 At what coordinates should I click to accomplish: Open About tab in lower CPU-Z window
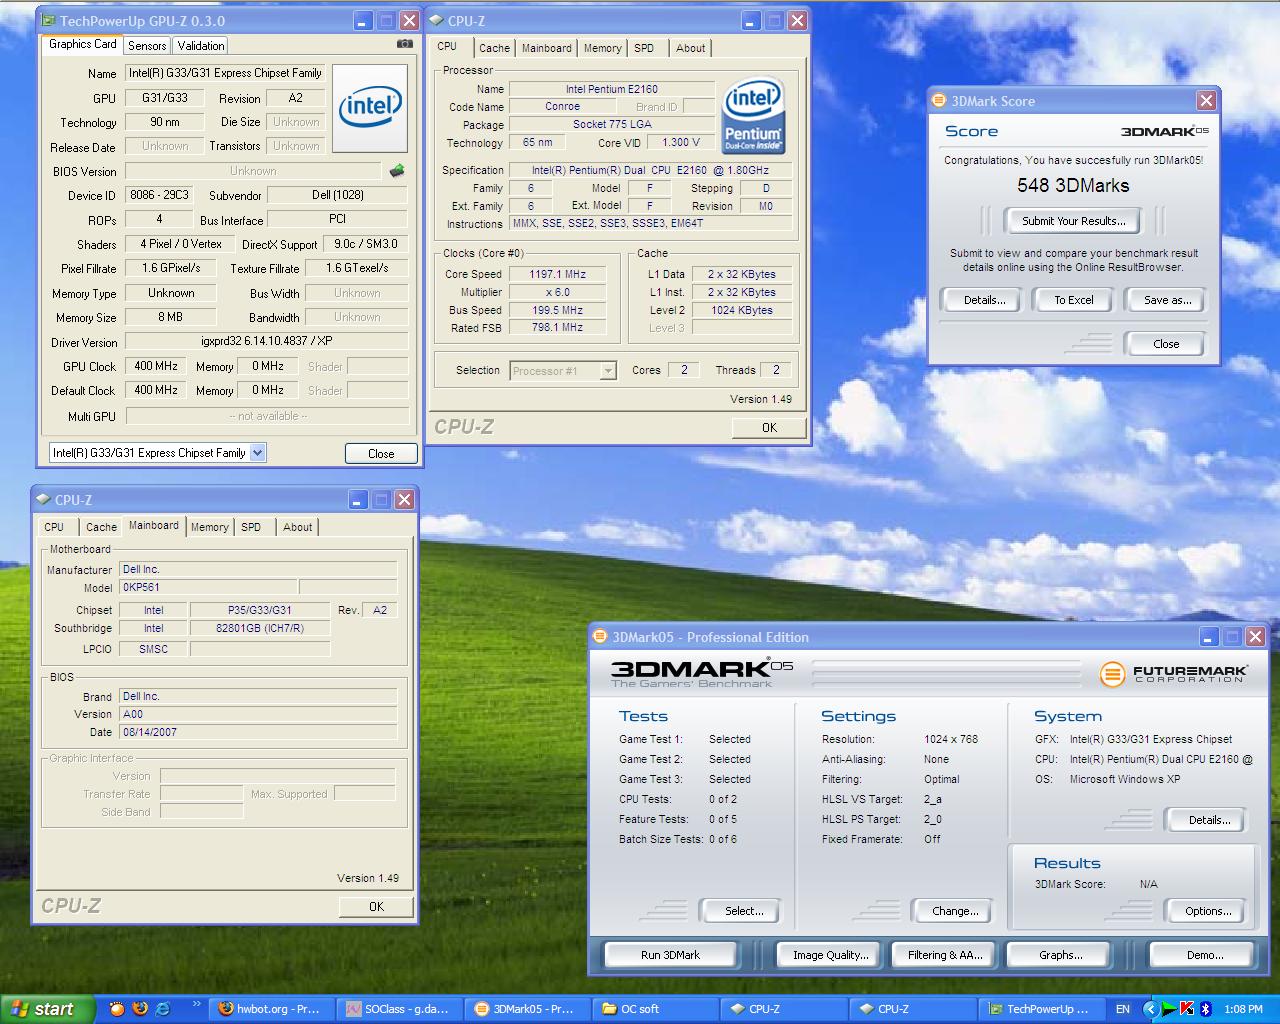(297, 527)
